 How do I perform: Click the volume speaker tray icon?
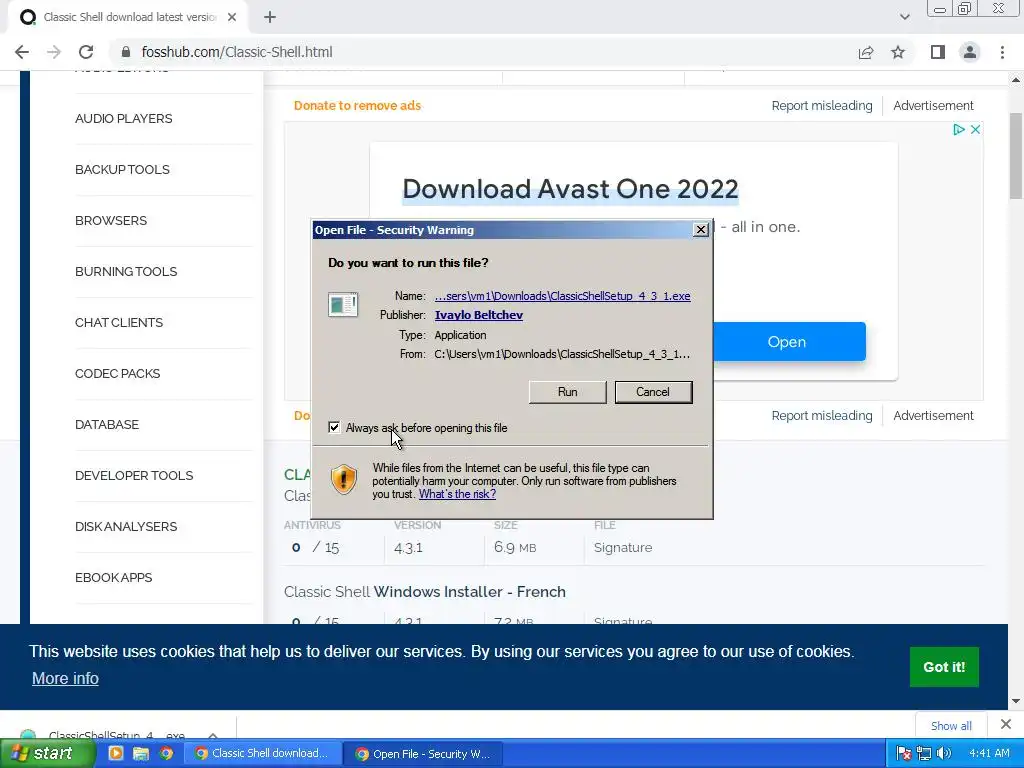click(x=944, y=754)
